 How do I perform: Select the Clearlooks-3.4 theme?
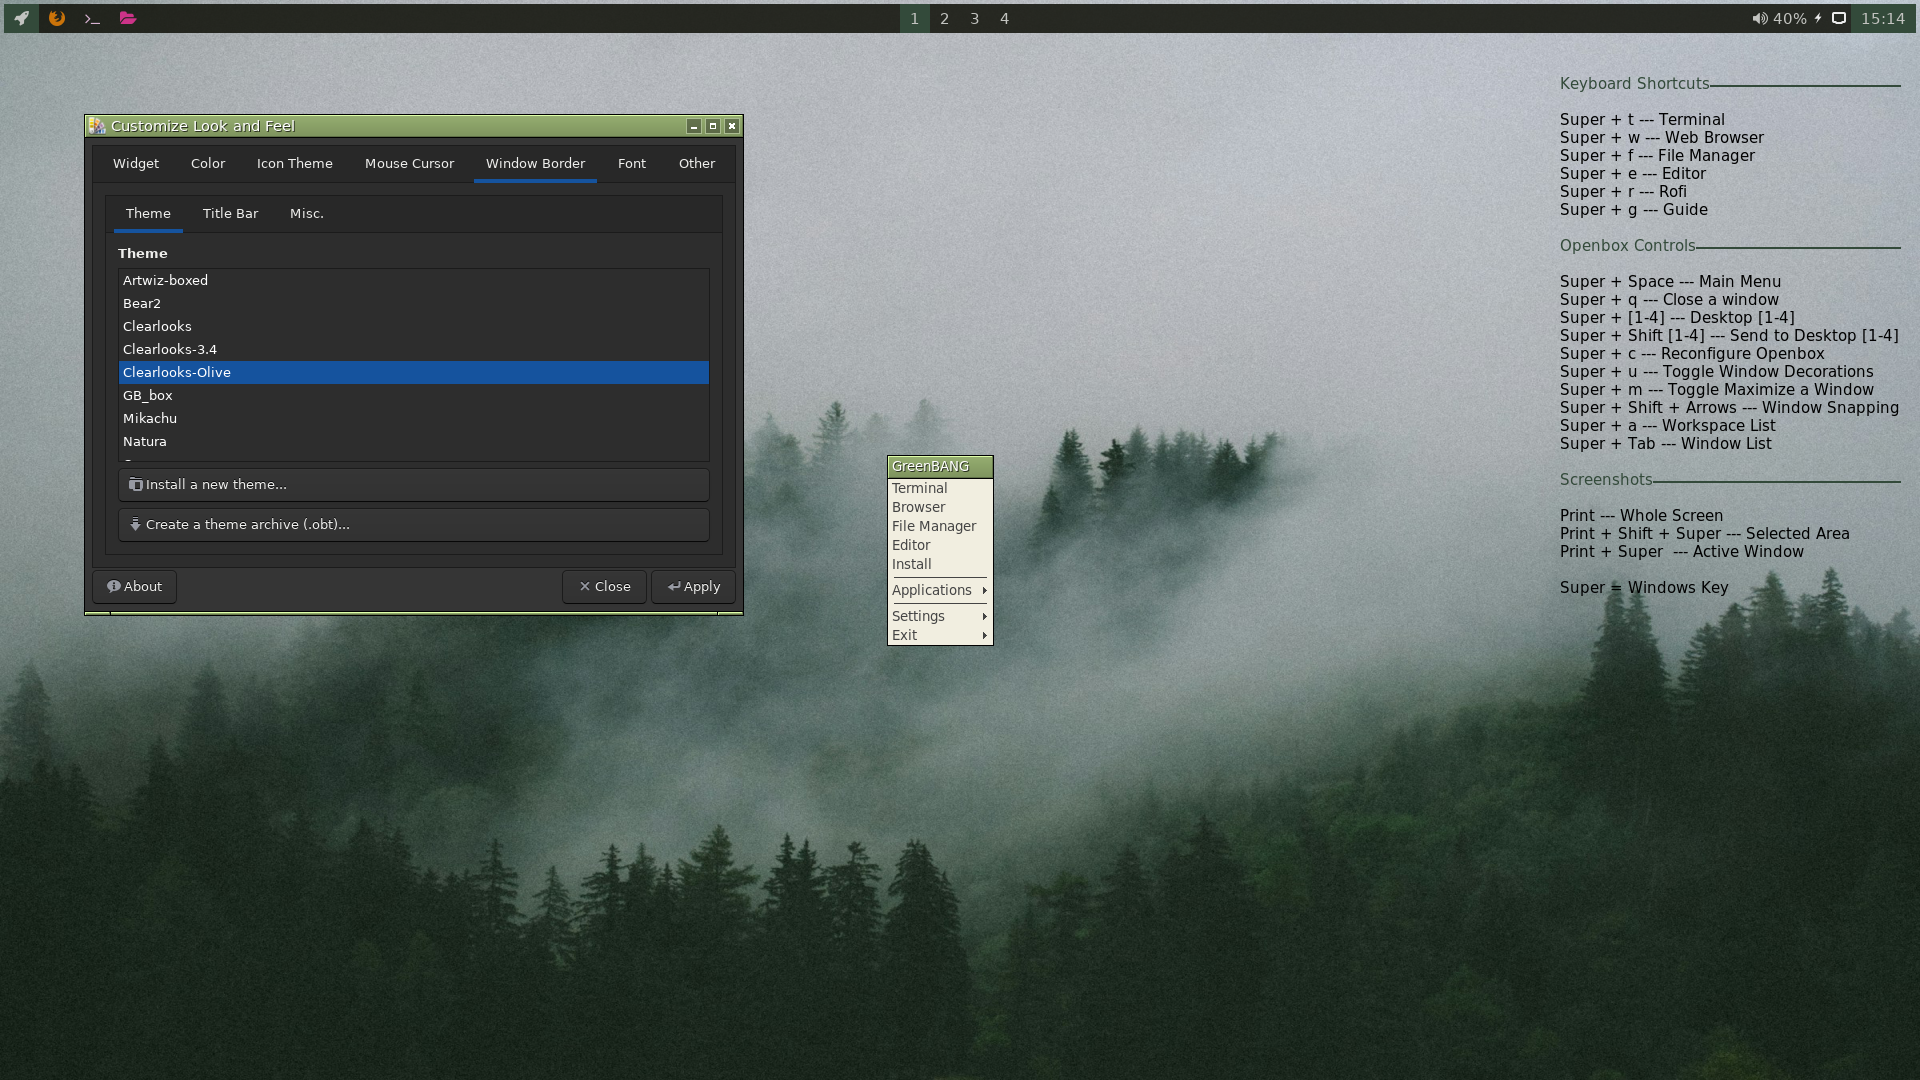point(414,349)
